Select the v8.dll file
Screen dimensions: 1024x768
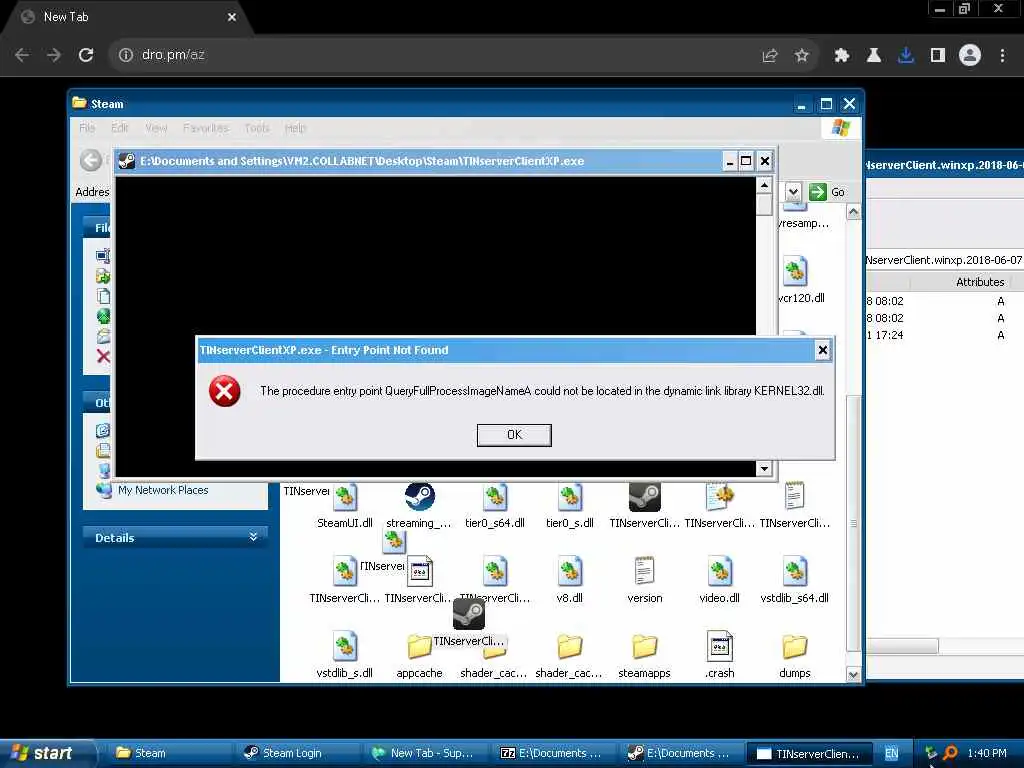[569, 581]
